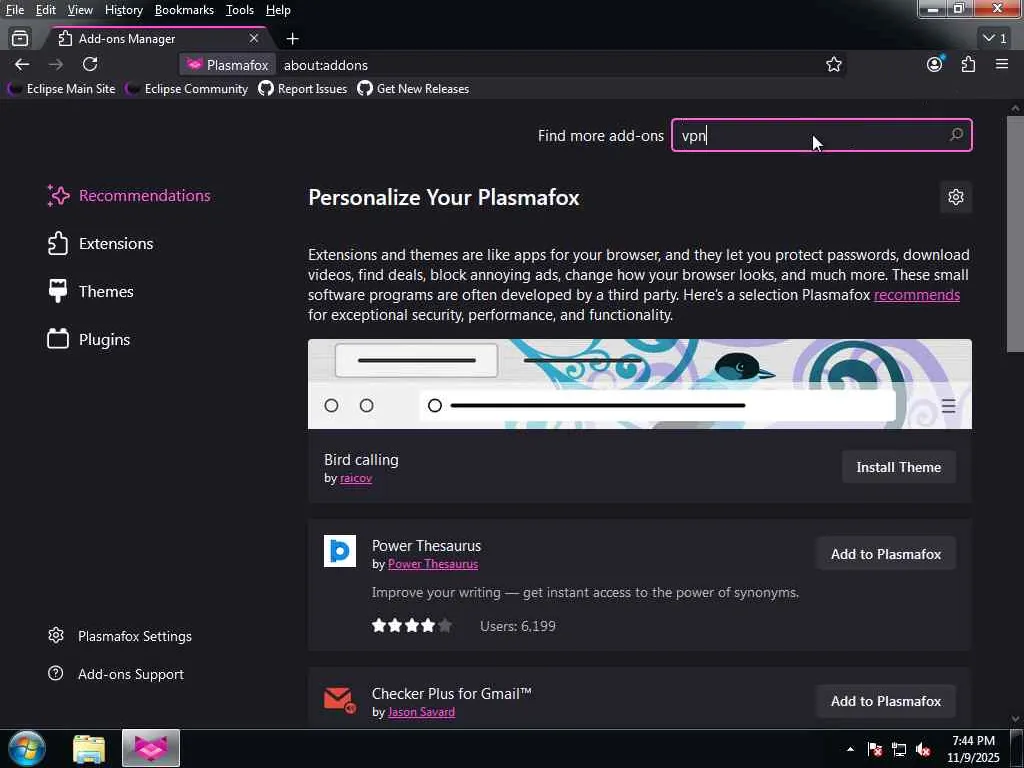Click the search magnifier in add-ons field
1024x768 pixels.
[956, 135]
